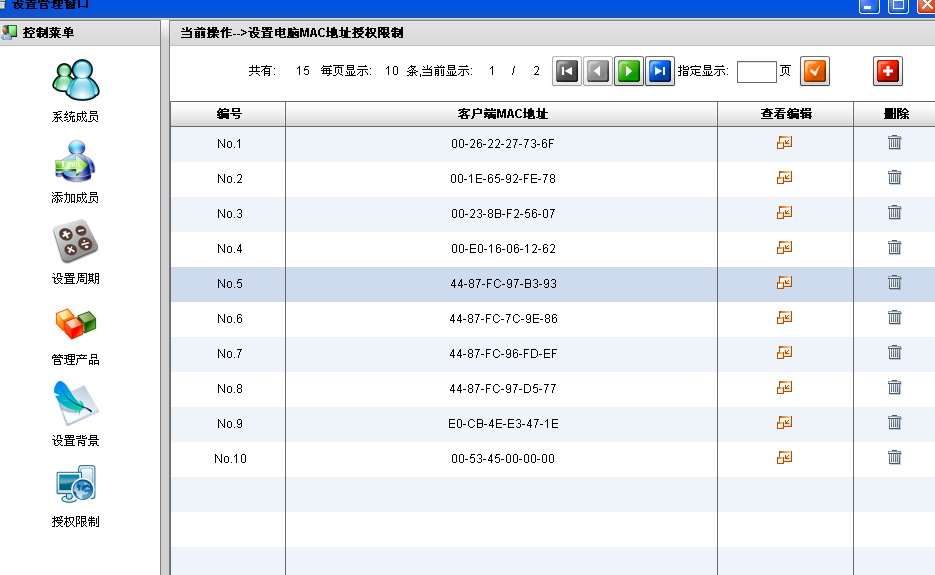Go to the previous page
The width and height of the screenshot is (935, 575).
[598, 72]
